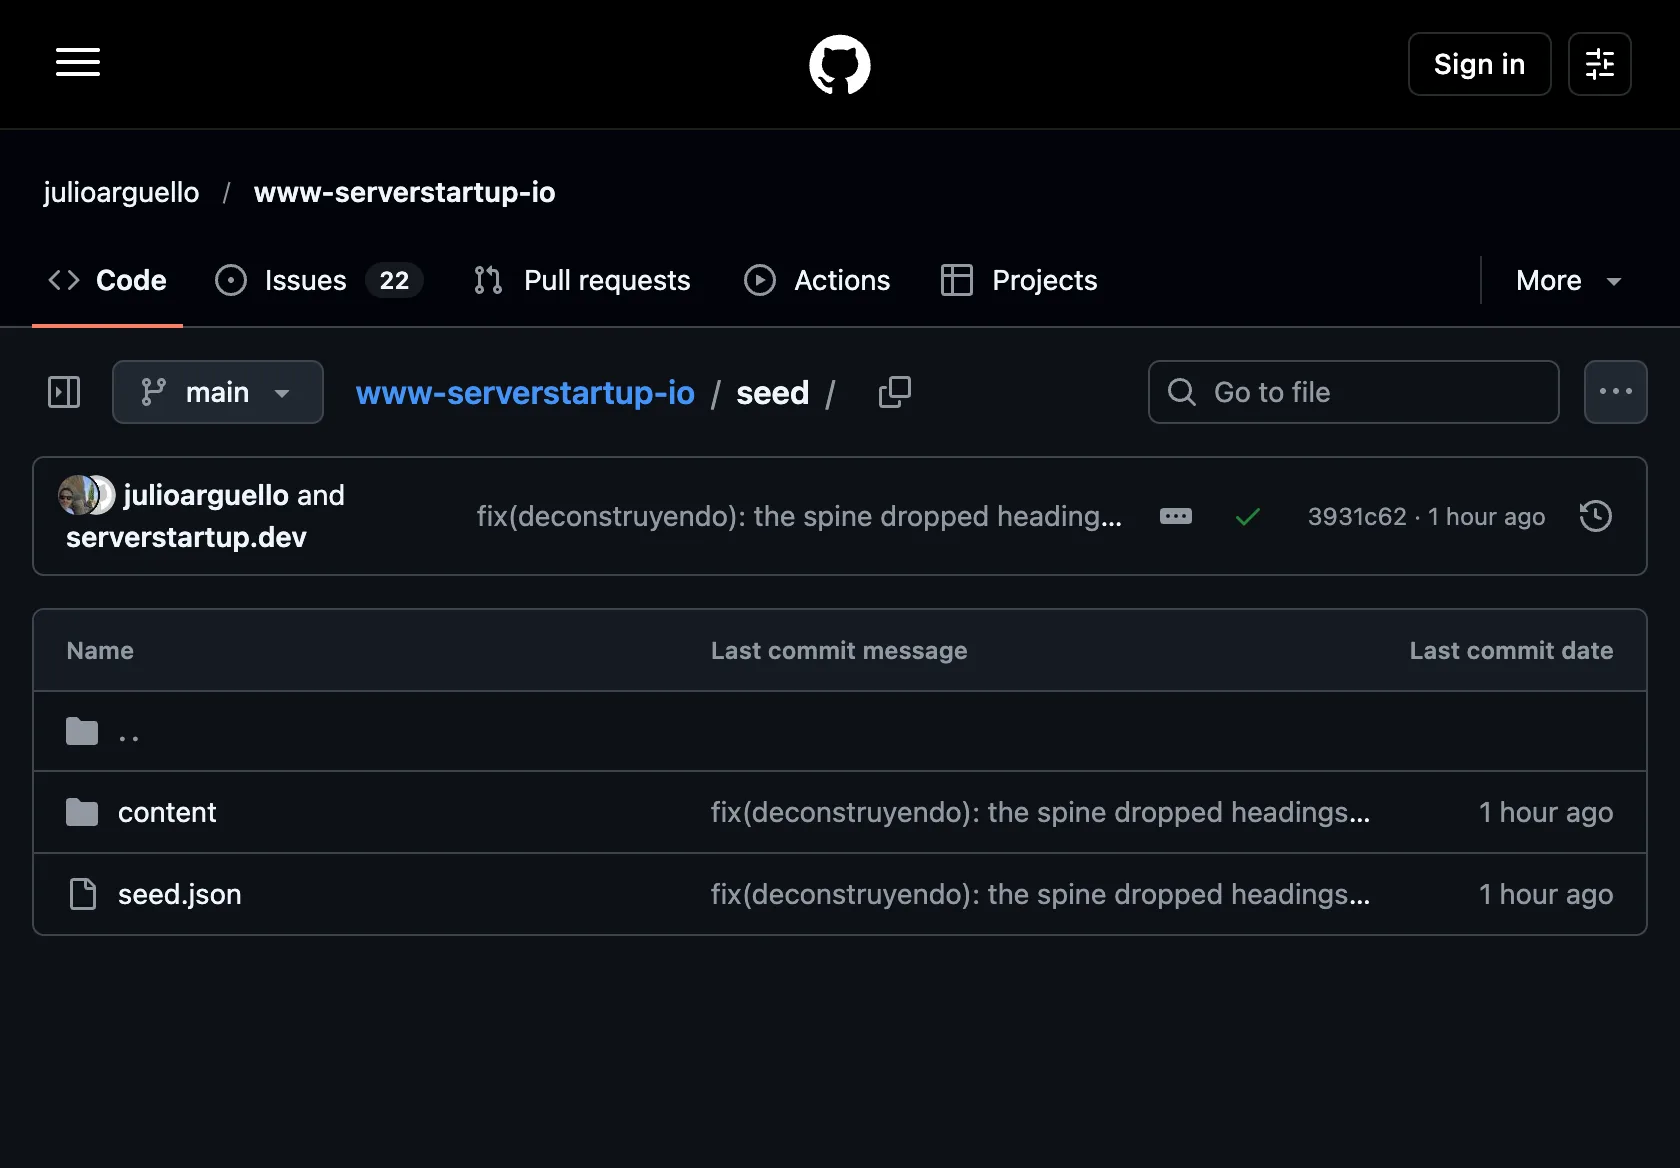This screenshot has height=1168, width=1680.
Task: Toggle the file tree side panel
Action: (x=64, y=392)
